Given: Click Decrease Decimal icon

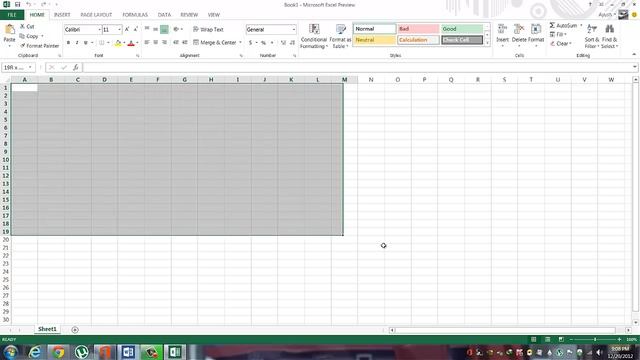Looking at the screenshot, I should tap(292, 42).
